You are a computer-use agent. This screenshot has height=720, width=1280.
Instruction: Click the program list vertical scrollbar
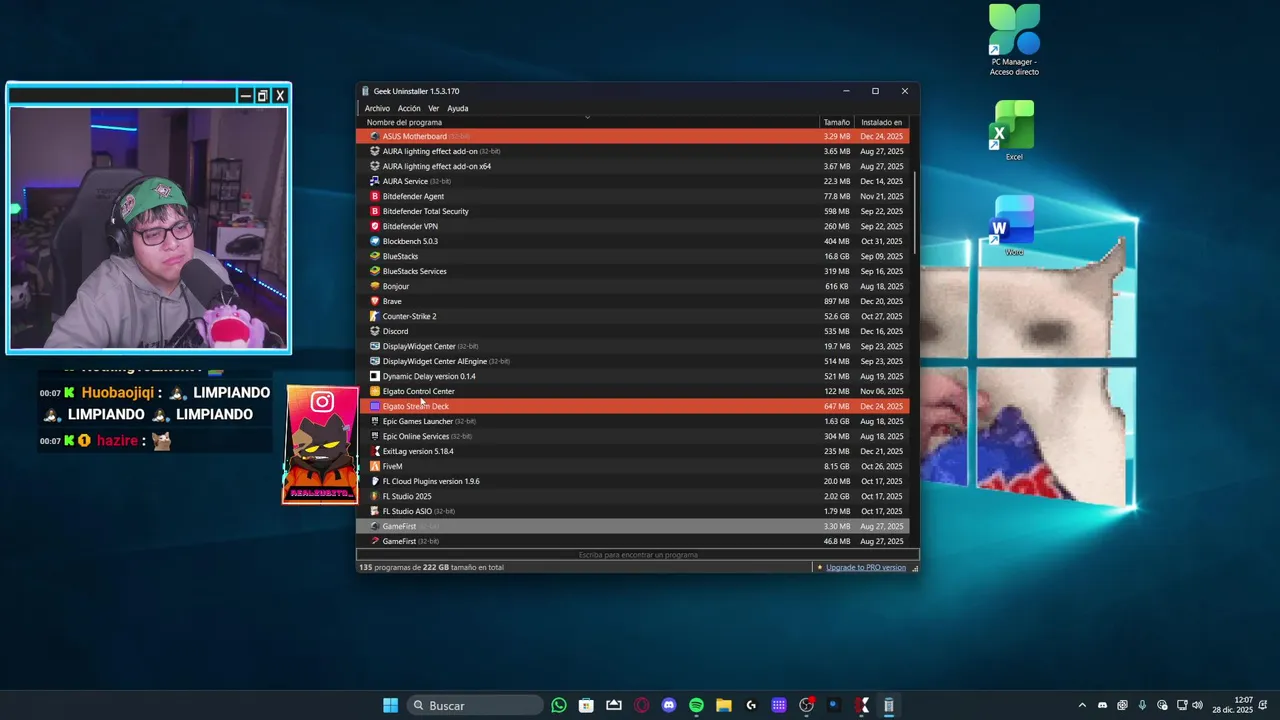coord(914,212)
